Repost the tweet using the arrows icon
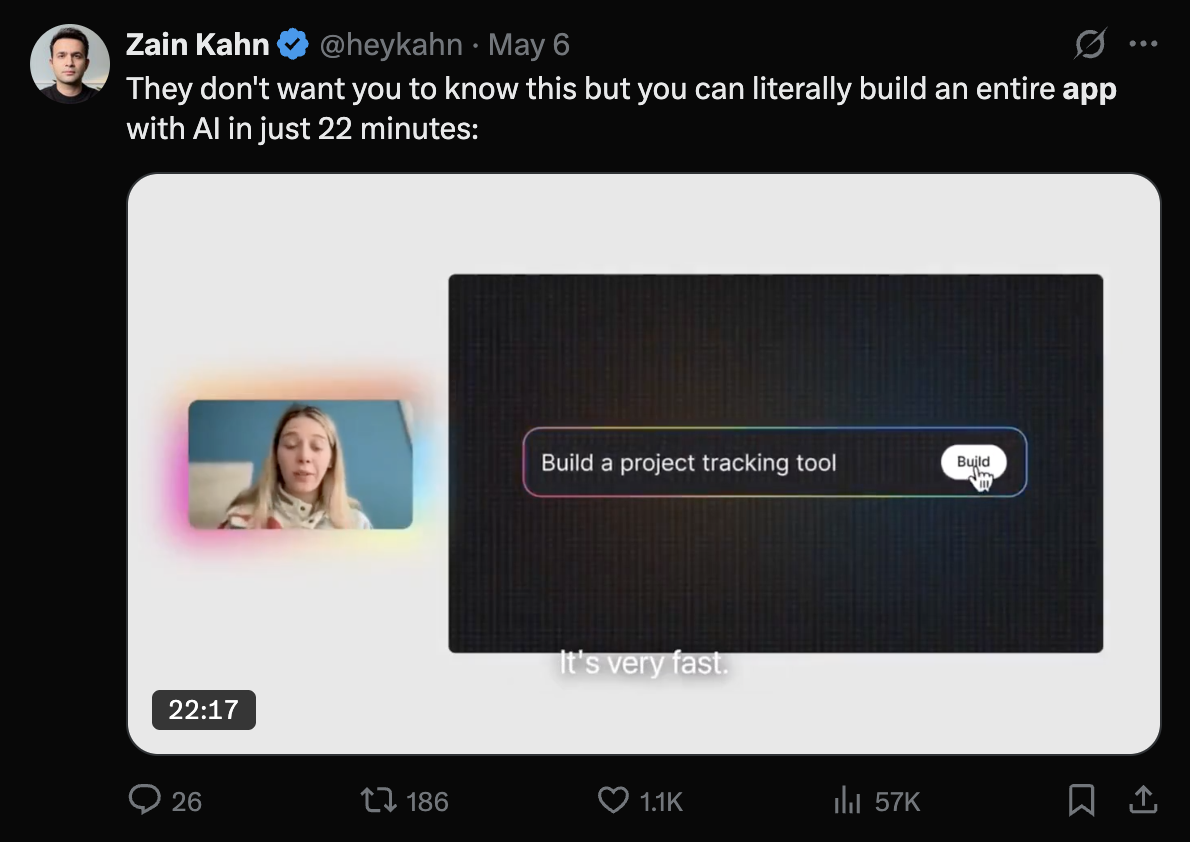This screenshot has height=842, width=1190. (378, 800)
